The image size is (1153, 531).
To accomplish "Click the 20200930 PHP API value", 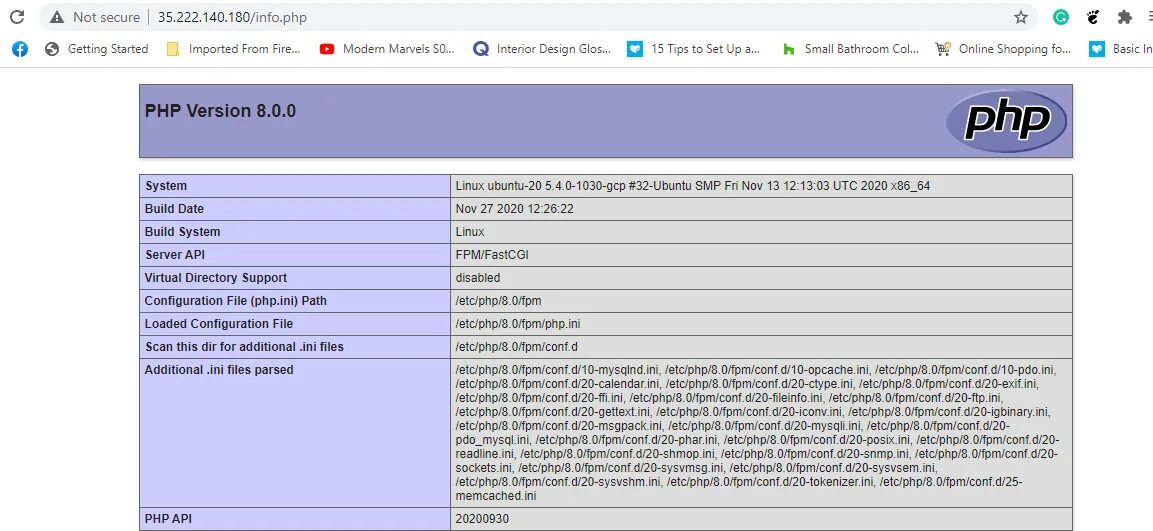I will click(x=482, y=519).
